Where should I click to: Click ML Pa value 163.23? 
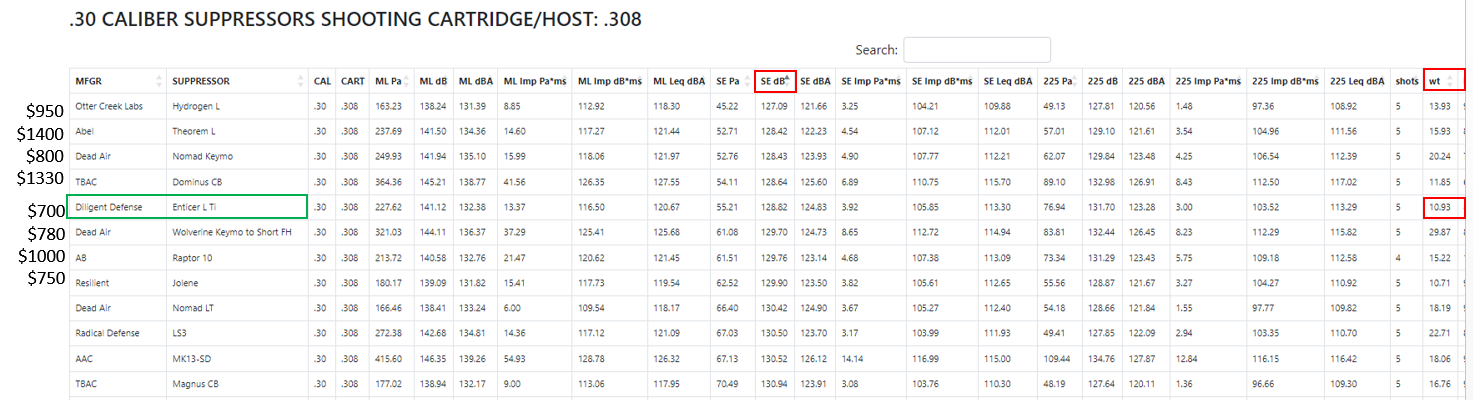[391, 106]
